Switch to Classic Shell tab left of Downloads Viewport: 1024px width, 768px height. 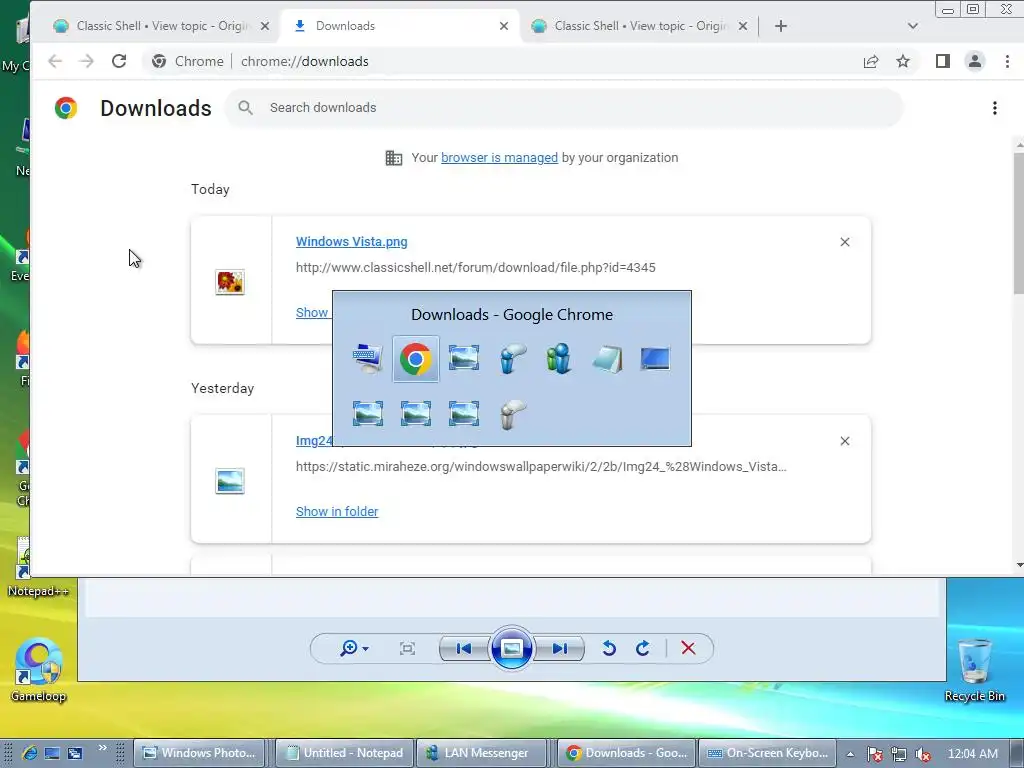(x=162, y=26)
